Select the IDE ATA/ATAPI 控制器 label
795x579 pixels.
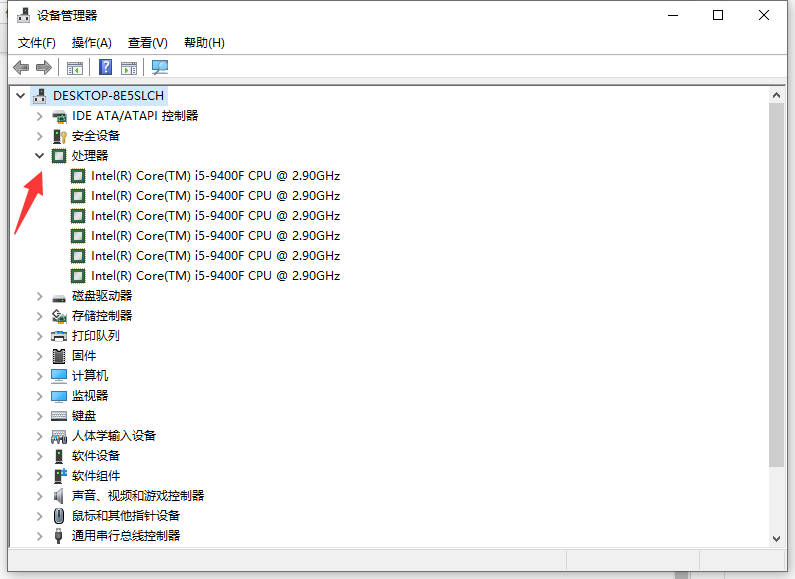135,116
